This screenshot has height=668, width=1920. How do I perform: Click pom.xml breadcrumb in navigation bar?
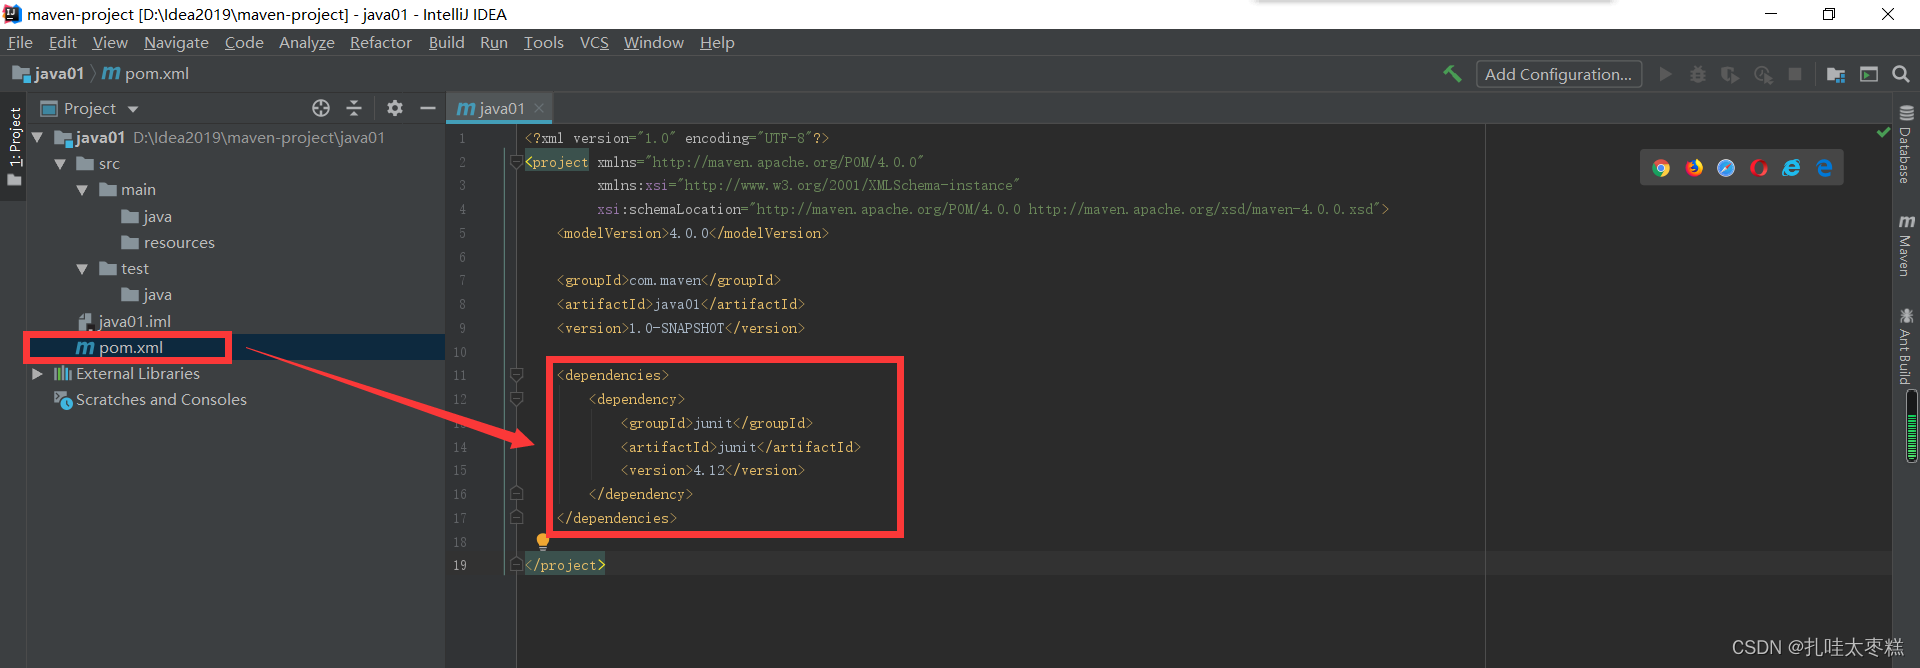point(146,74)
